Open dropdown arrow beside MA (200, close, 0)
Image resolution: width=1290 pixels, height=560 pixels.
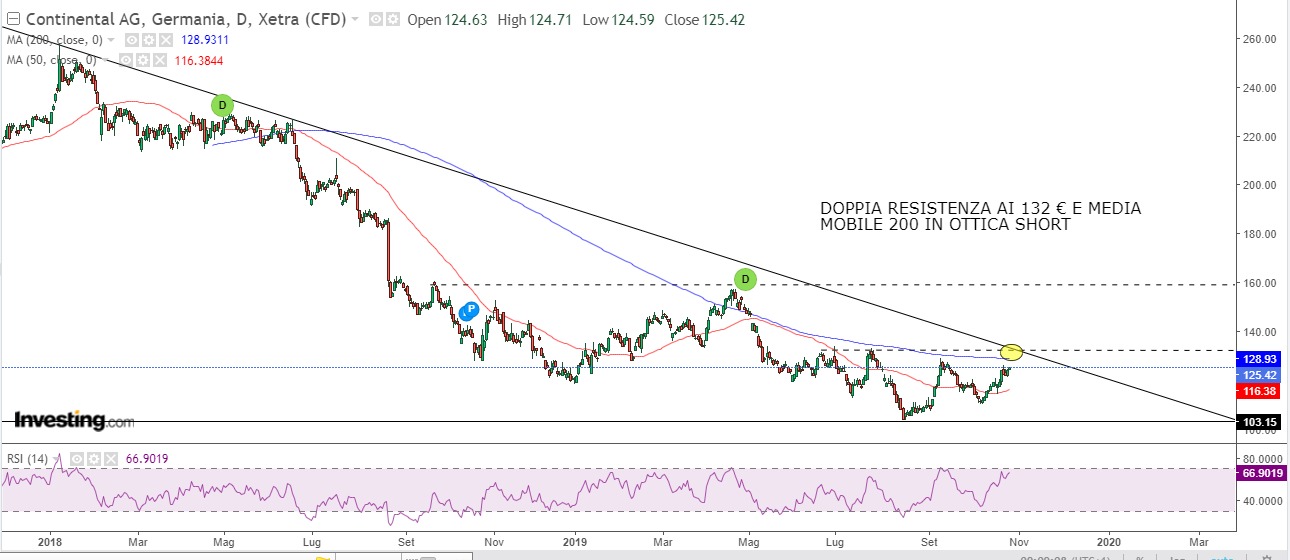(x=111, y=40)
